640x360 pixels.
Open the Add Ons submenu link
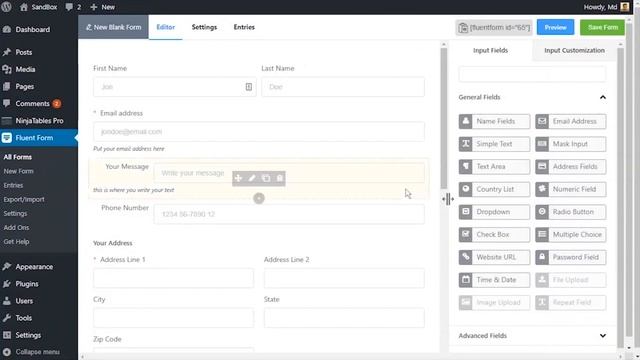(16, 228)
